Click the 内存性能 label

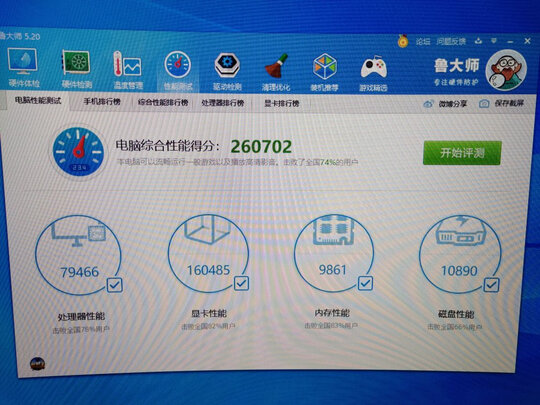(332, 313)
